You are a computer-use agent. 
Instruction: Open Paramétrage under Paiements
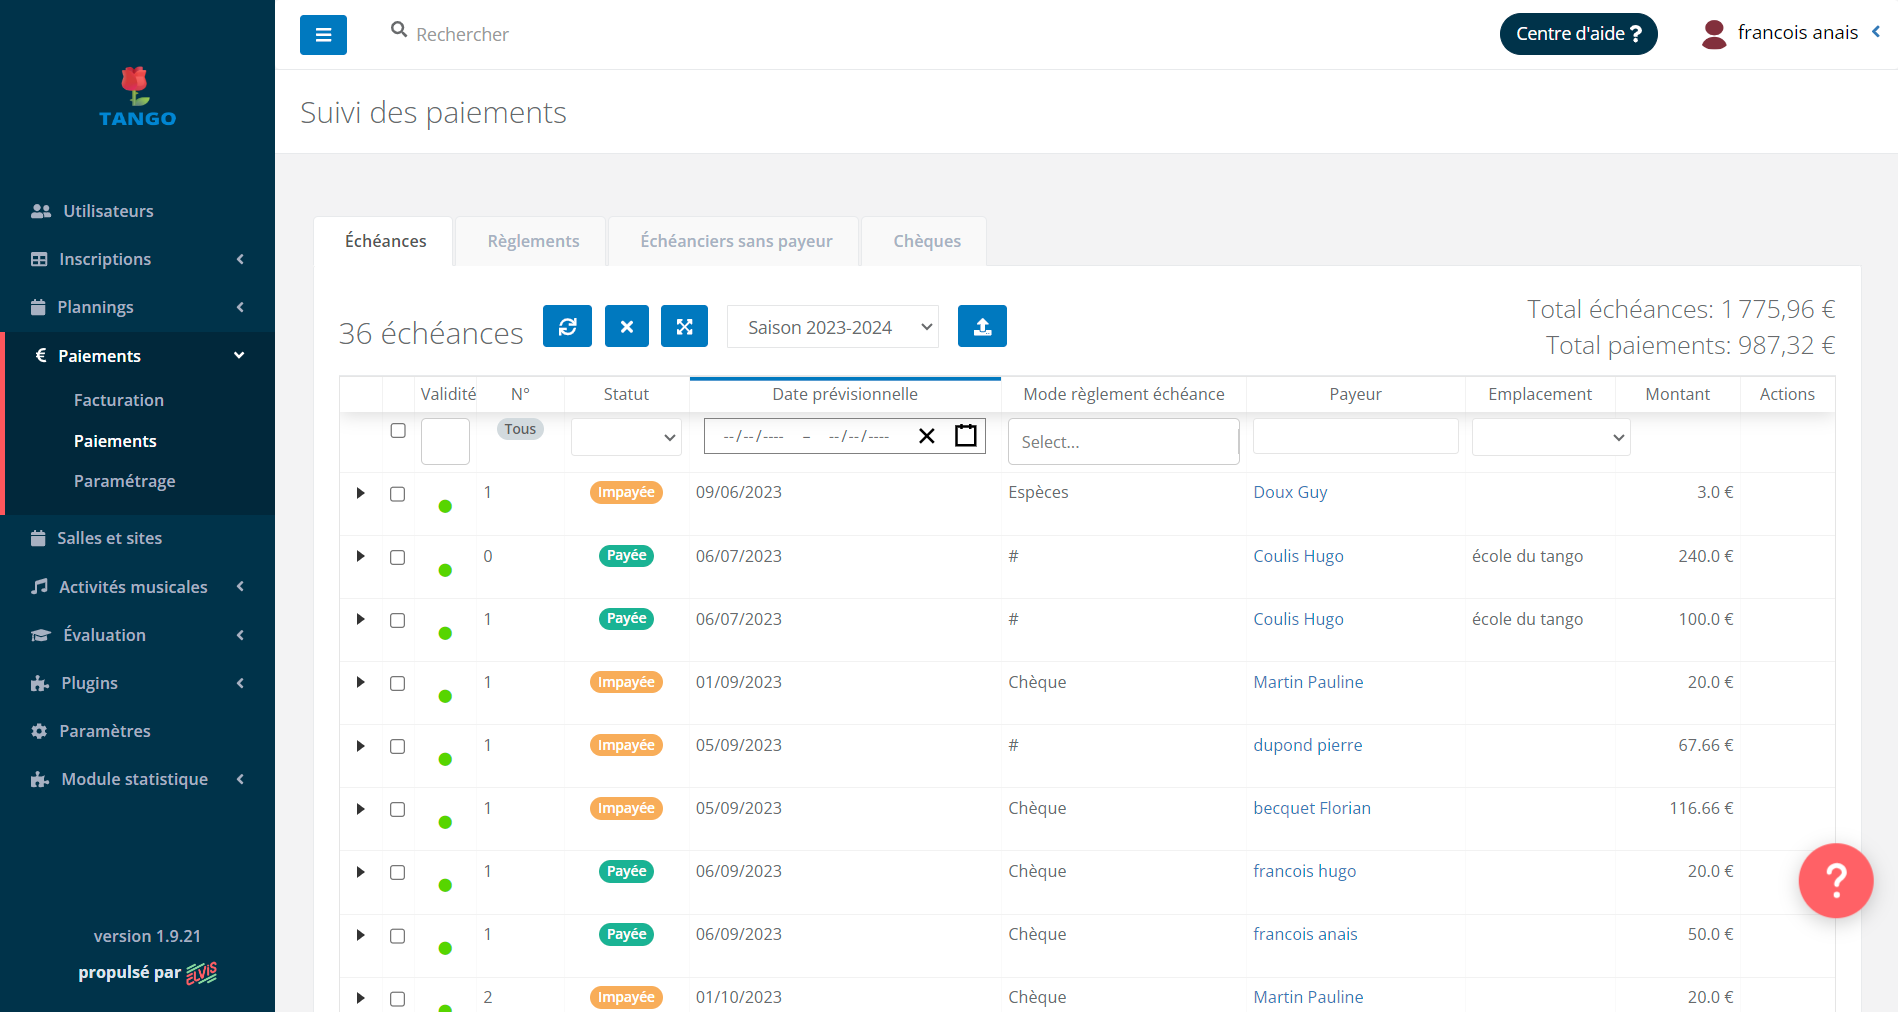click(x=124, y=481)
